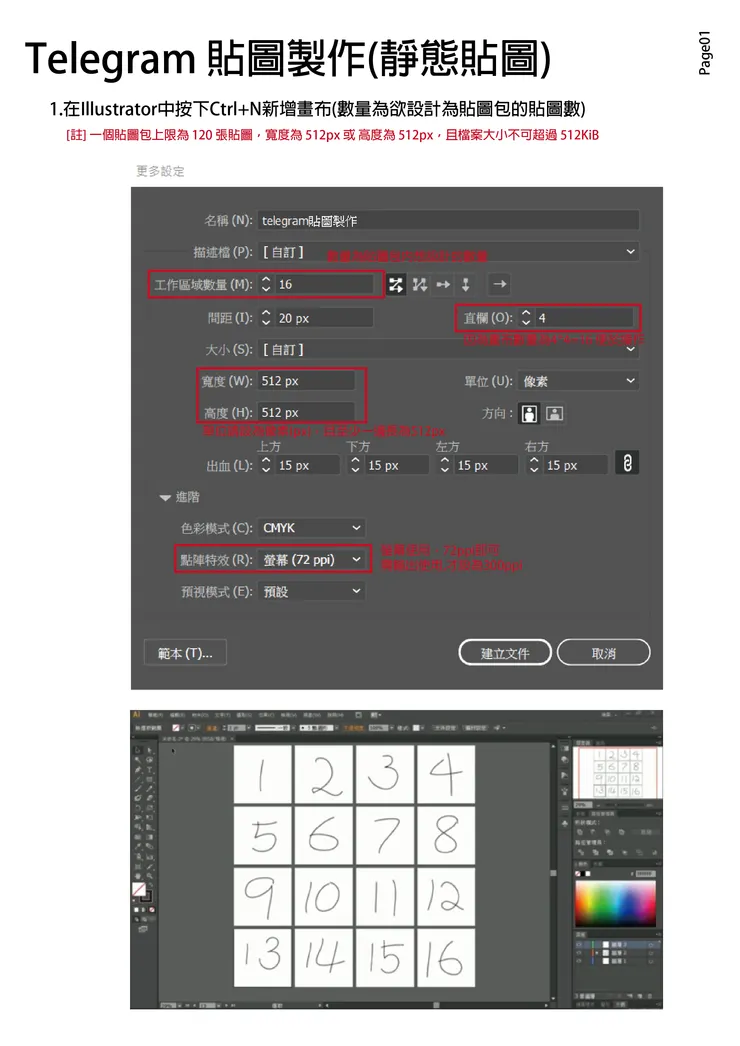Click the 上方 top bleed value field
740x1046 pixels.
point(306,465)
